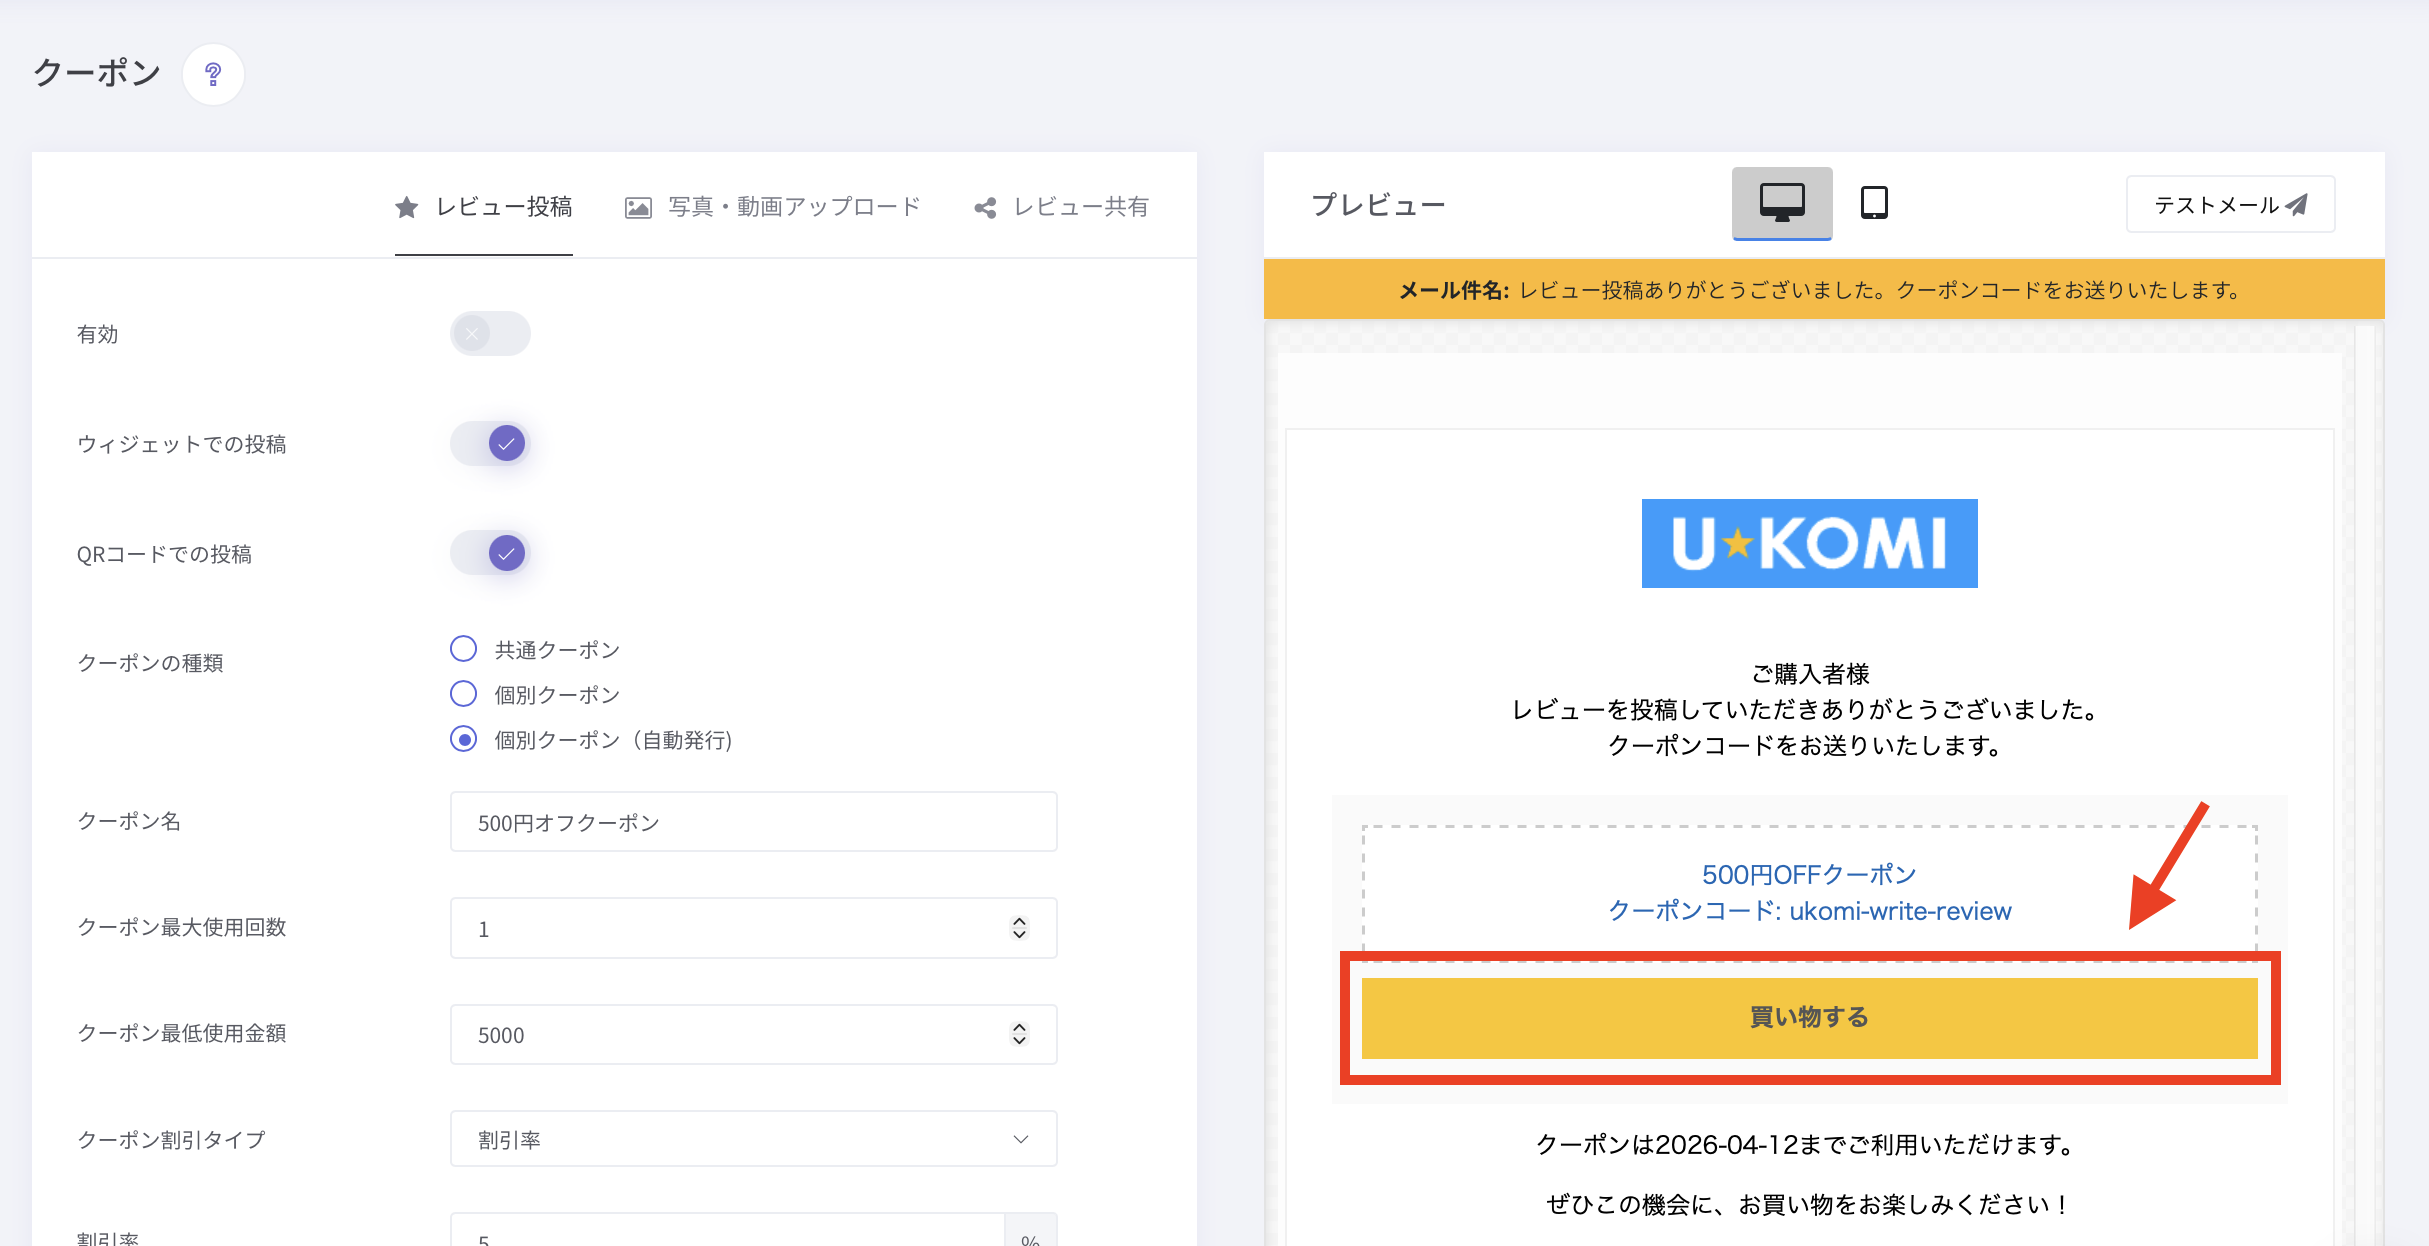Switch to tablet preview icon
This screenshot has width=2429, height=1246.
coord(1873,203)
